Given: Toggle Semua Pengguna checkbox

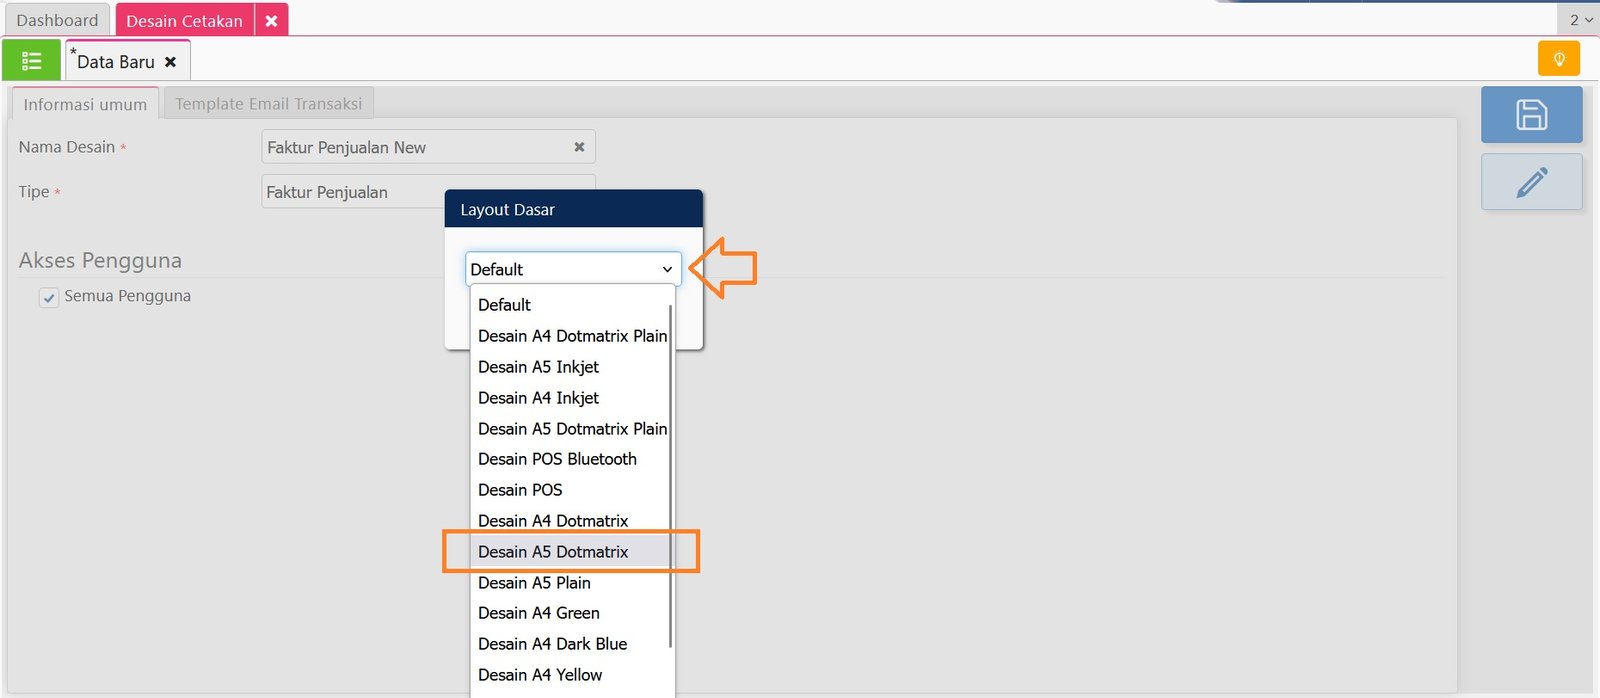Looking at the screenshot, I should 49,297.
